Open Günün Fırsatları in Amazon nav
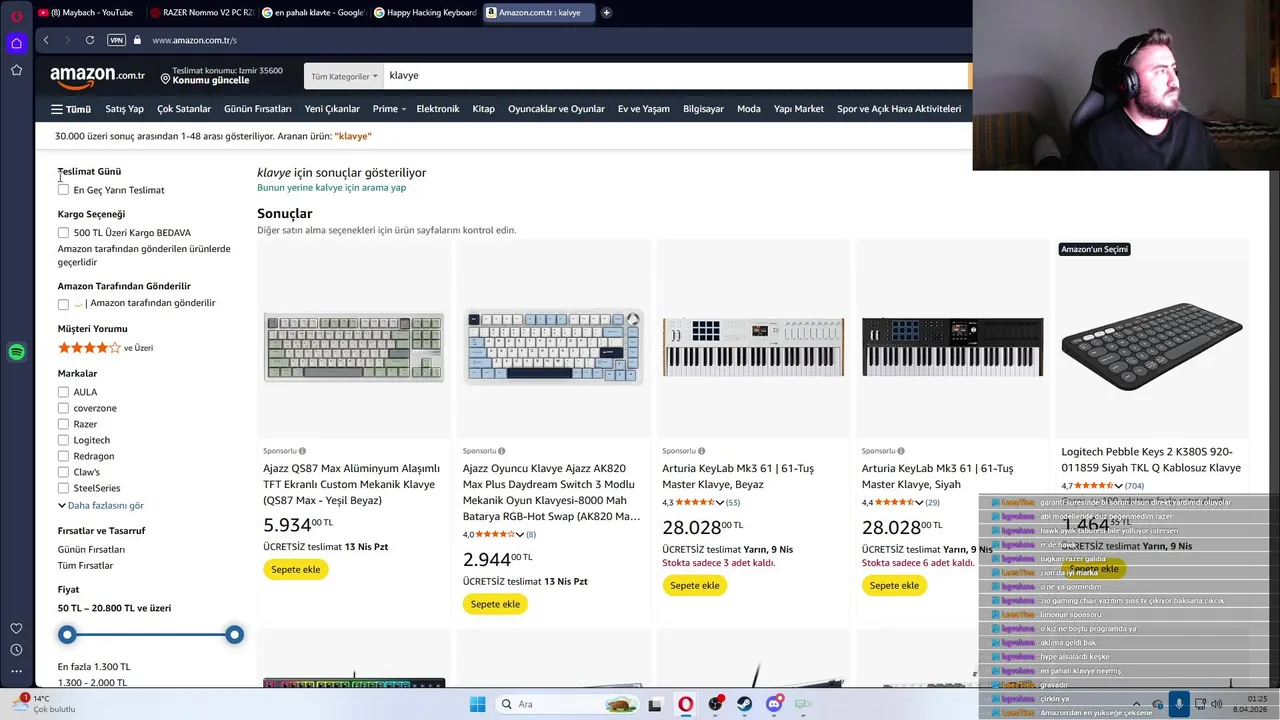 pos(258,109)
